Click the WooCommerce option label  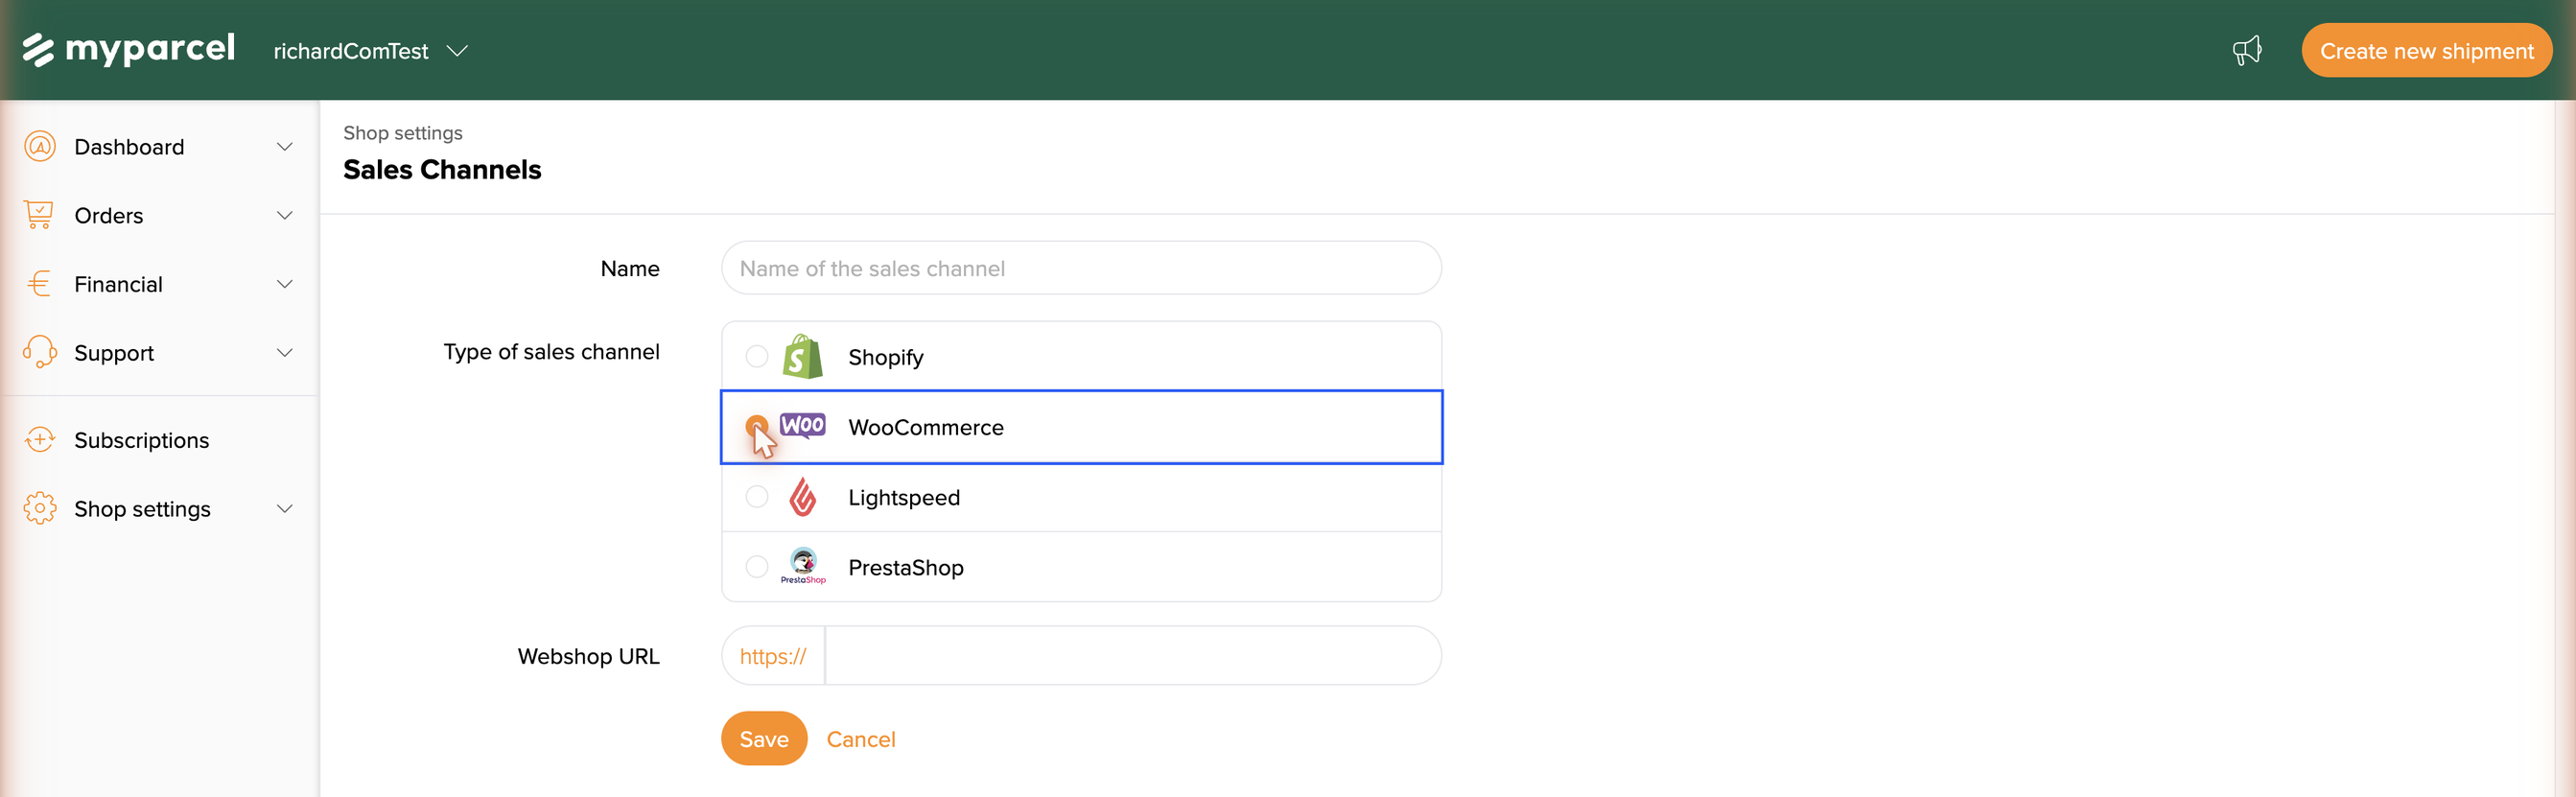(x=925, y=427)
